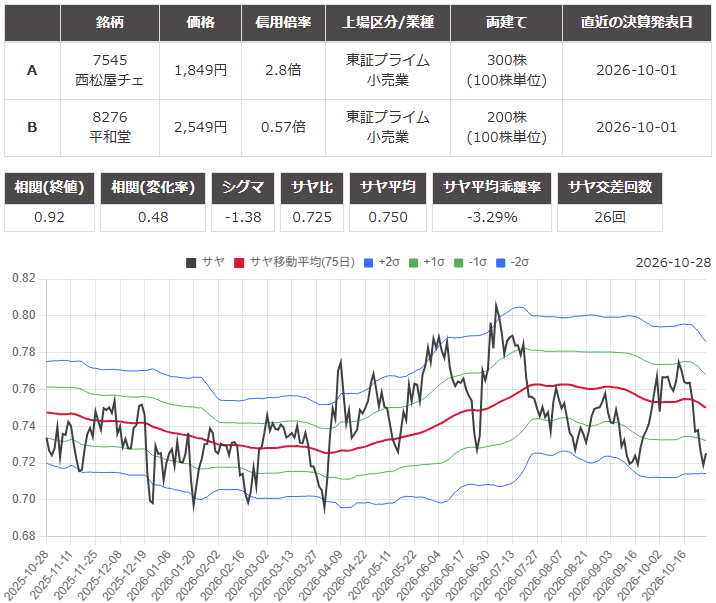716x603 pixels.
Task: Click the x-axis label 2026-10-16
Action: tap(664, 574)
